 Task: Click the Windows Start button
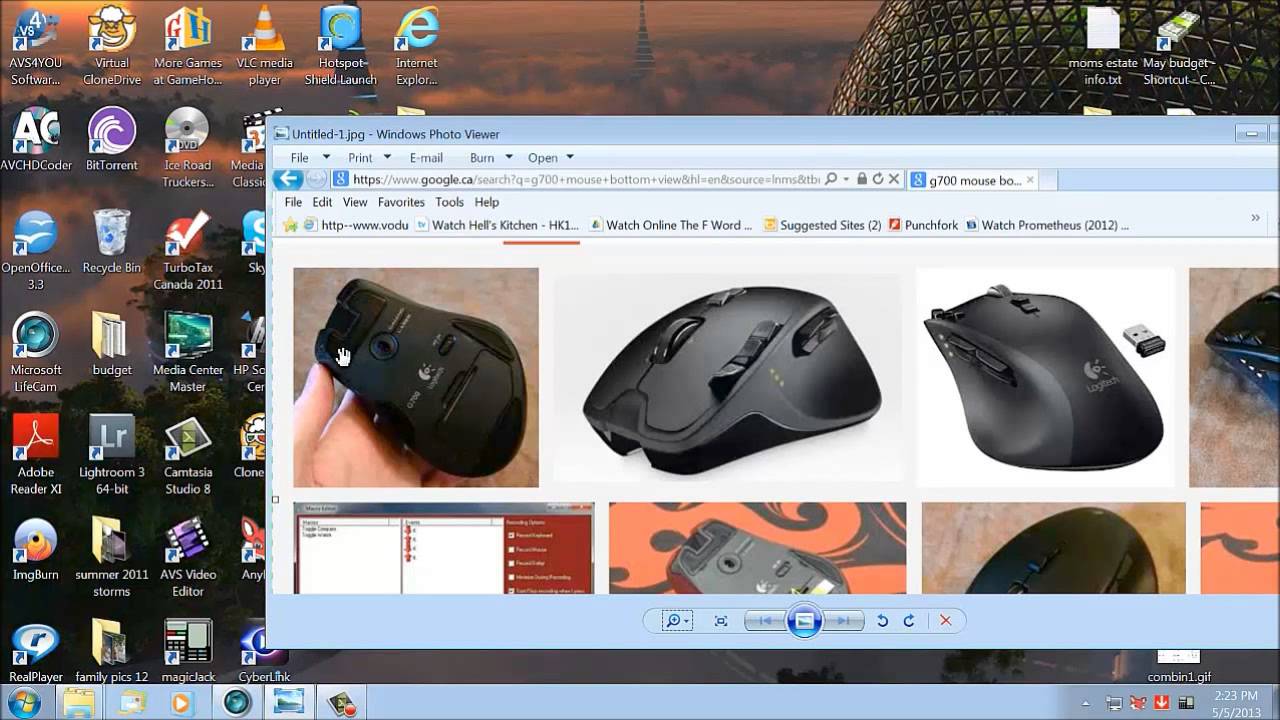click(x=24, y=702)
